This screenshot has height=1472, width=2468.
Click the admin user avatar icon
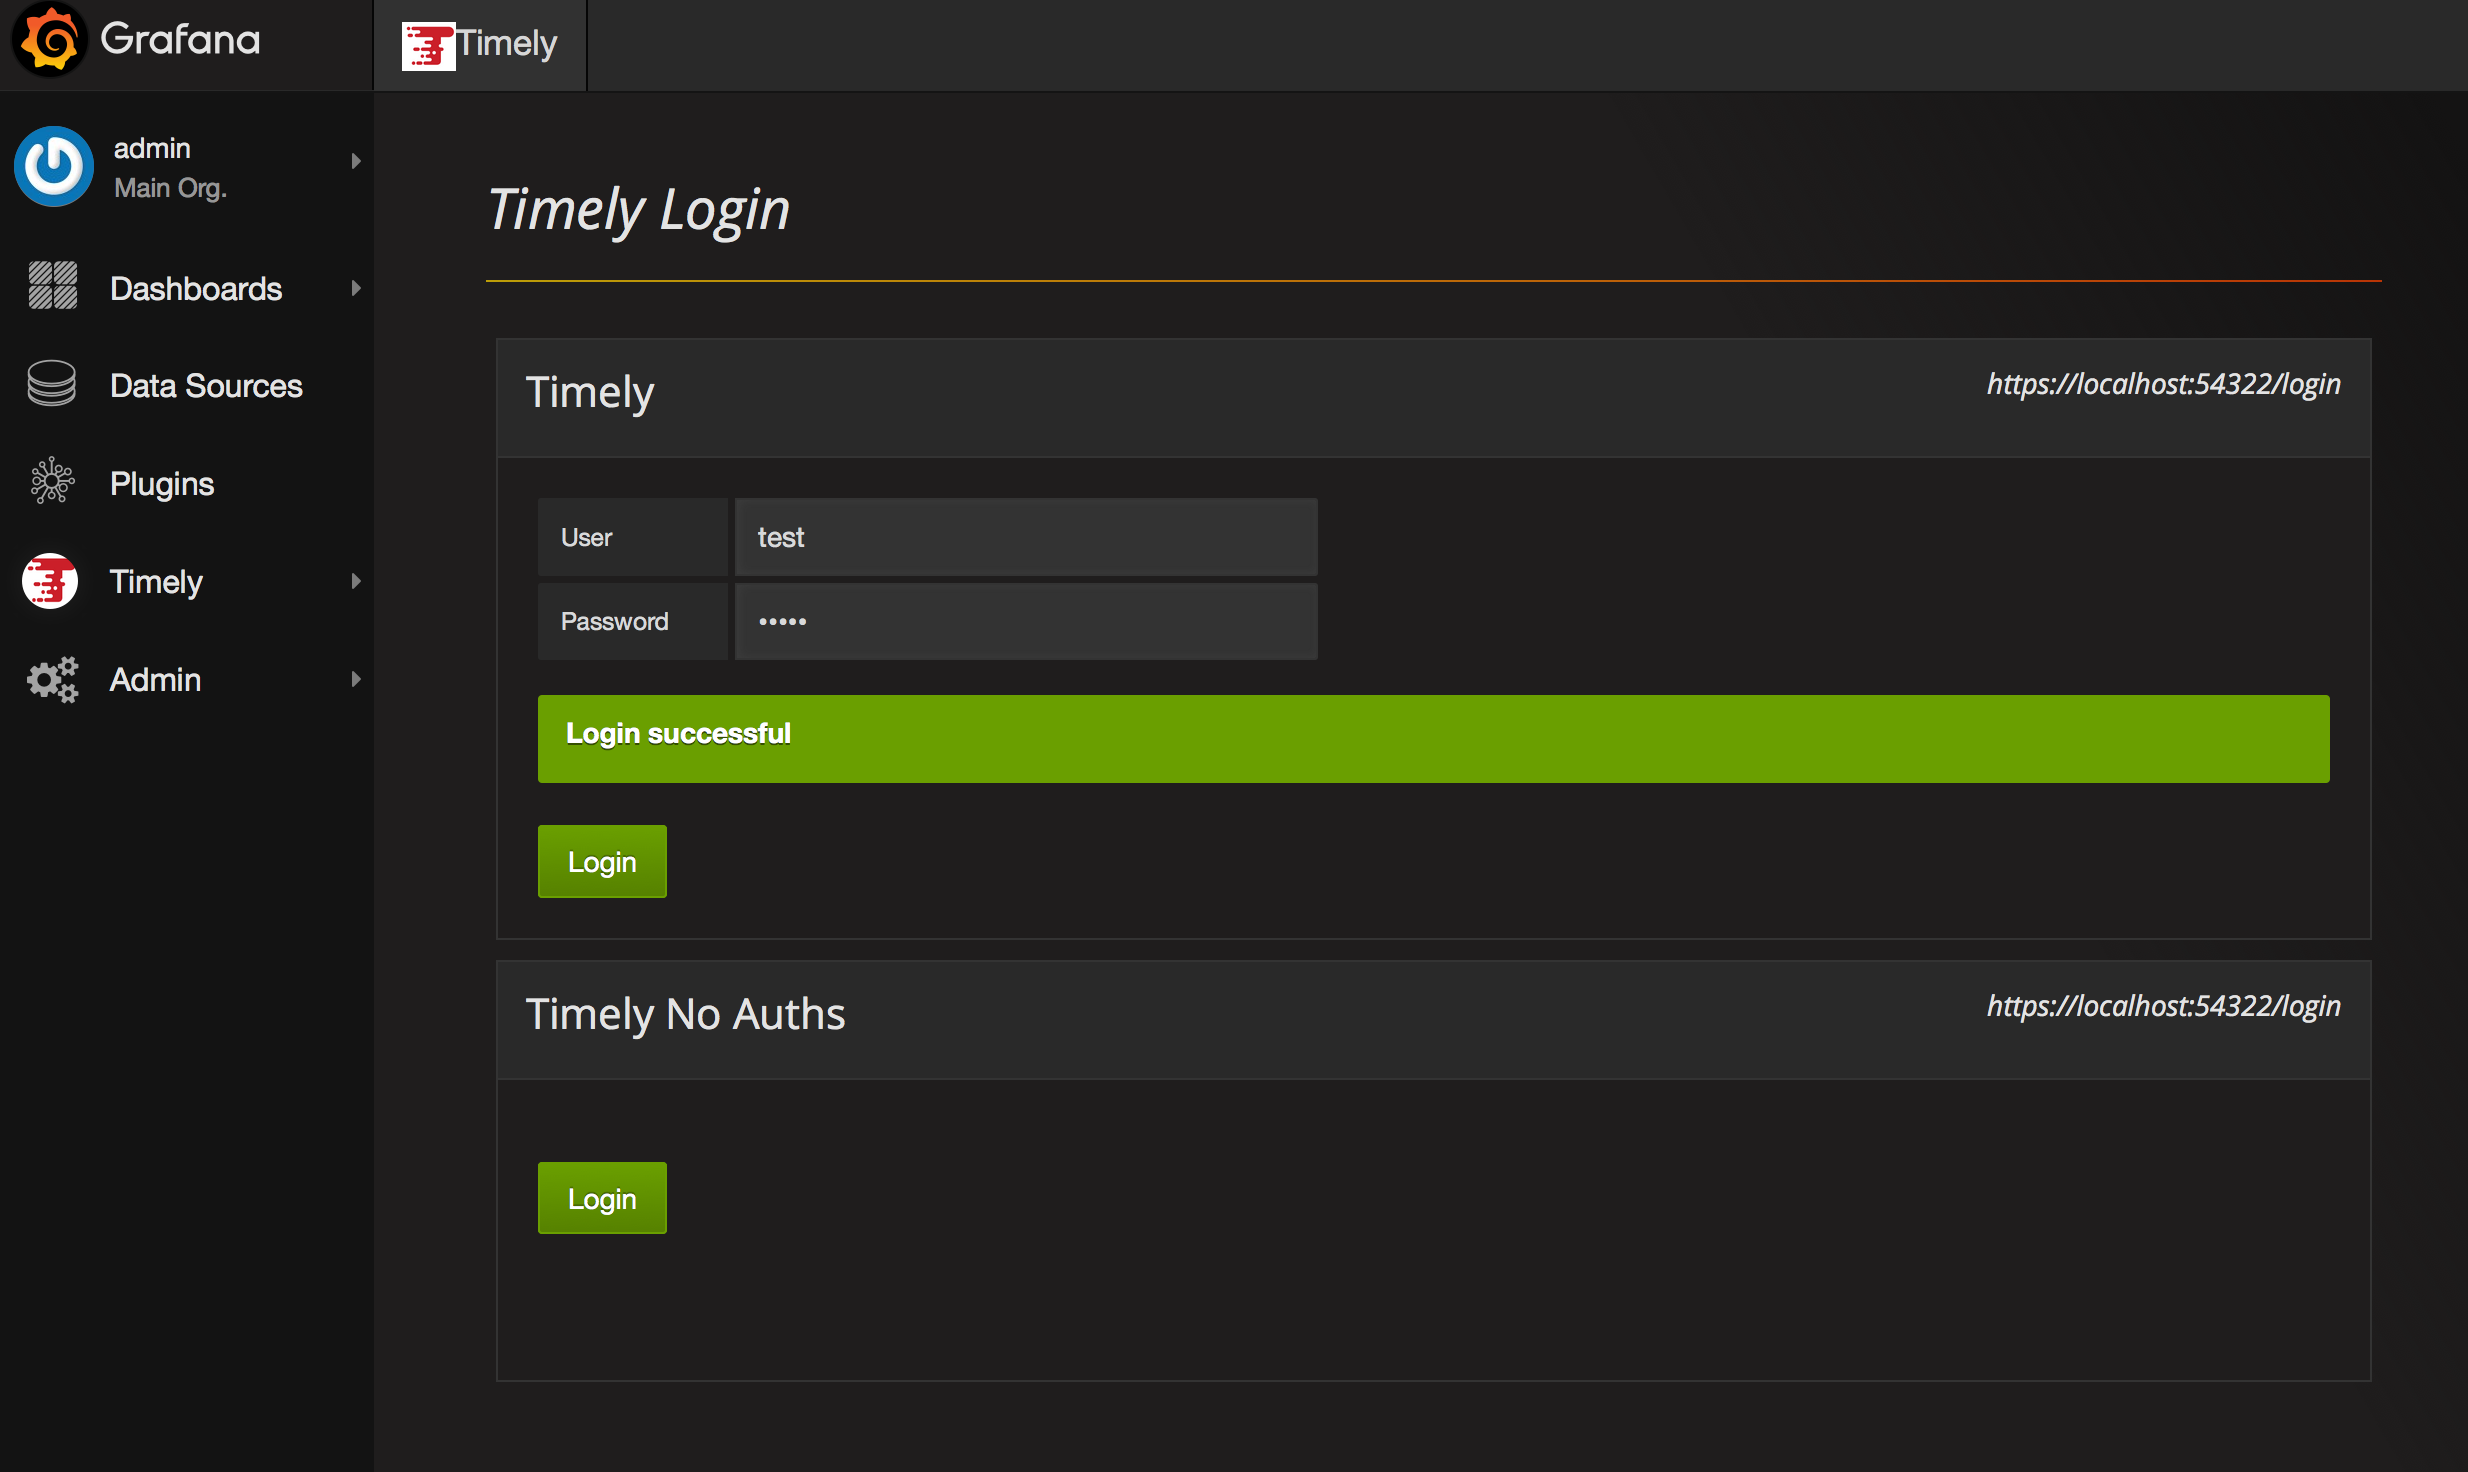(x=54, y=166)
